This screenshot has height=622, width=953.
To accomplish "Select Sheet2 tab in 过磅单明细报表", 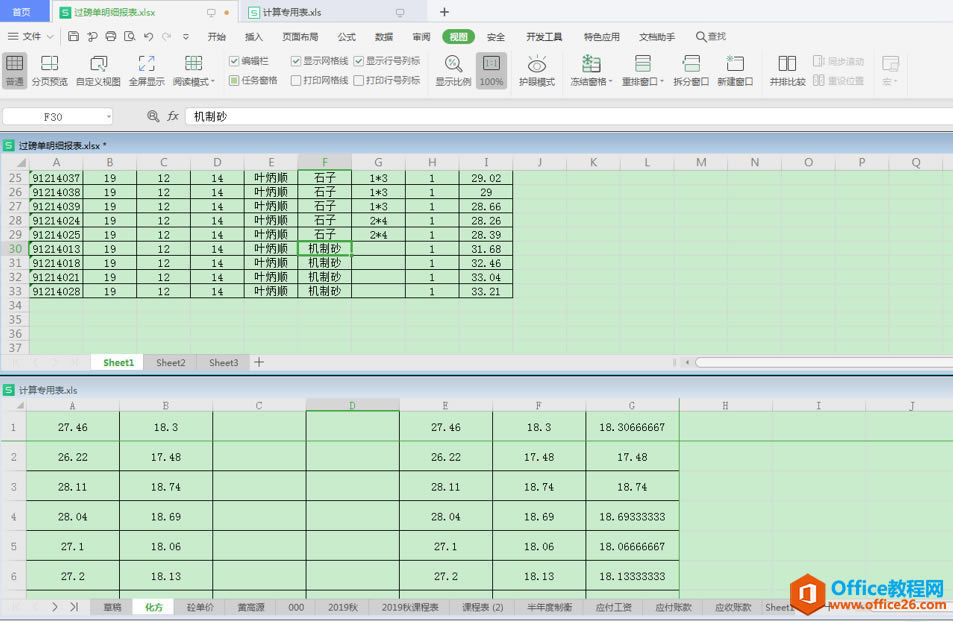I will click(x=171, y=362).
